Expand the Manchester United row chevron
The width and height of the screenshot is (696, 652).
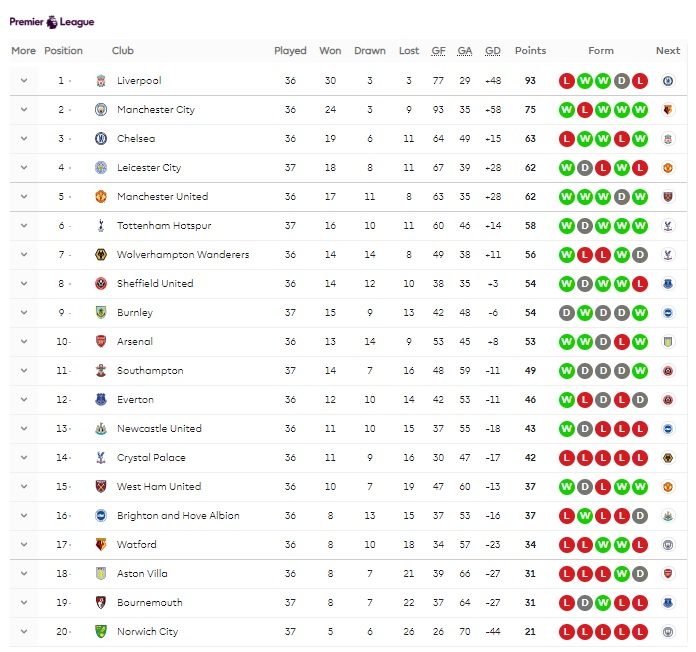click(x=24, y=197)
